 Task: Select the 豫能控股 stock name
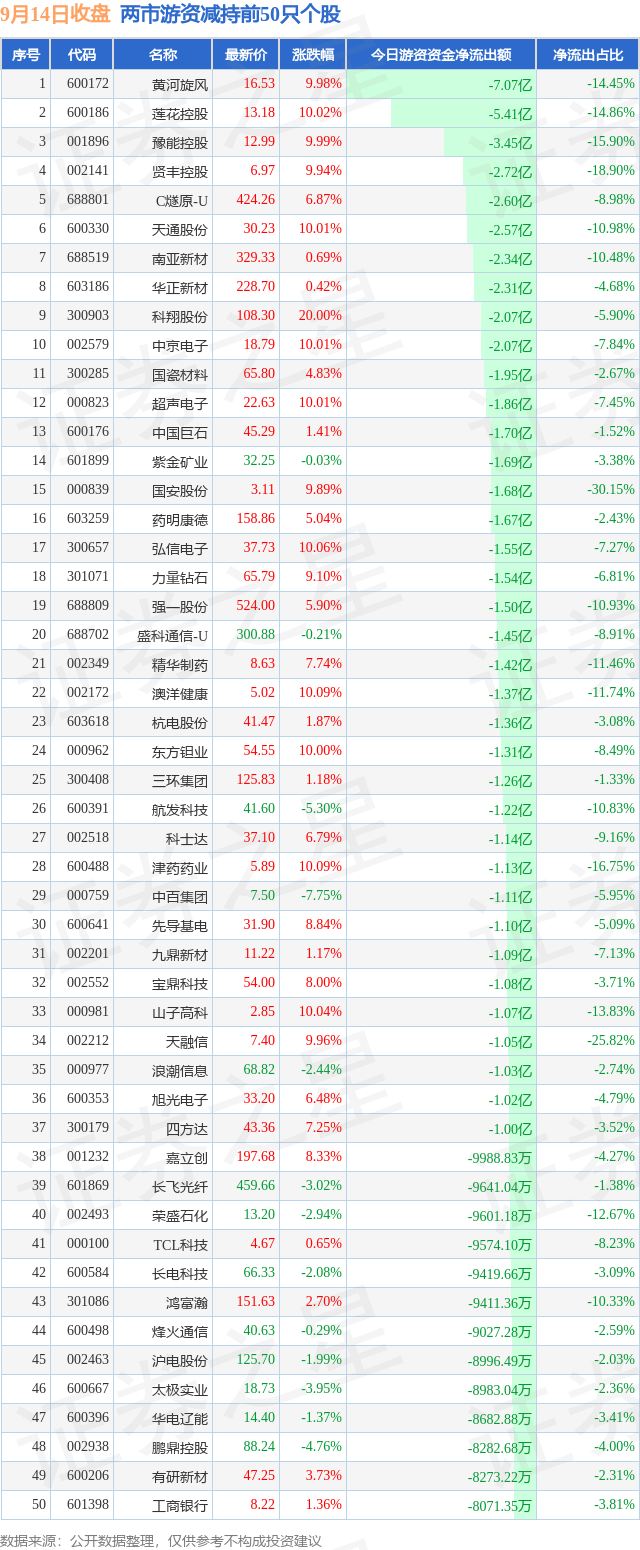tap(180, 142)
